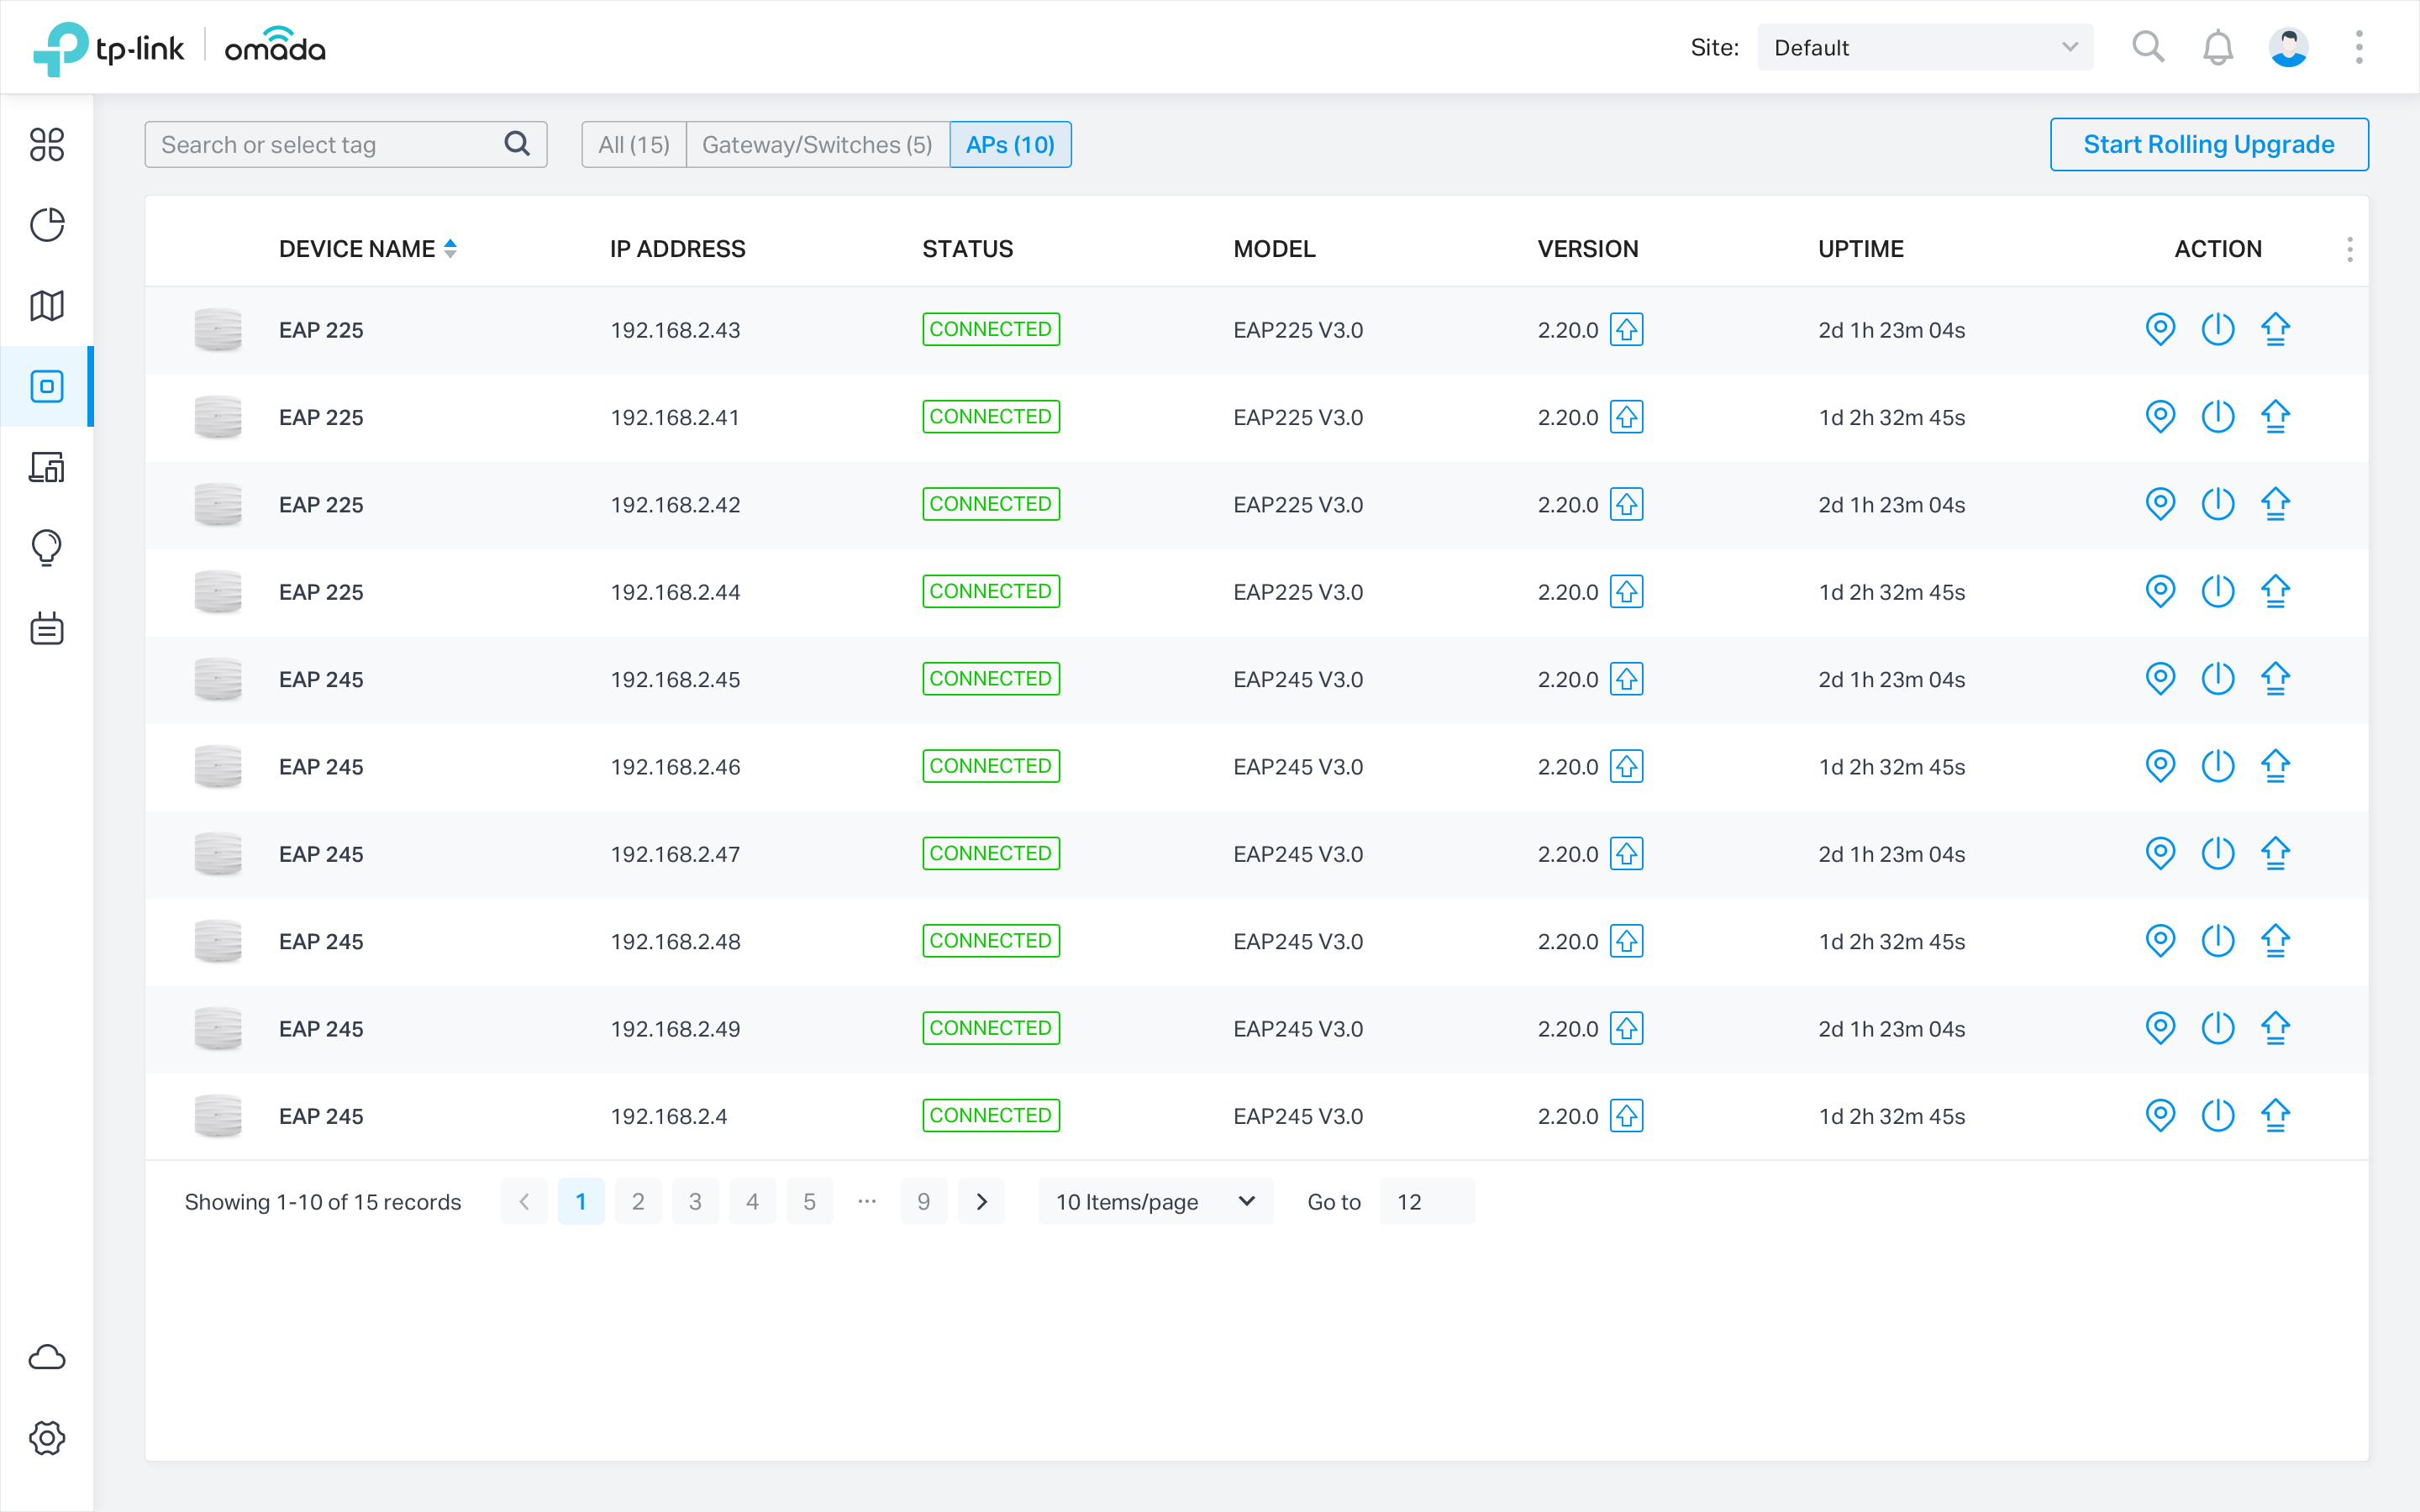The height and width of the screenshot is (1512, 2420).
Task: Click the MODEL column header
Action: point(1274,249)
